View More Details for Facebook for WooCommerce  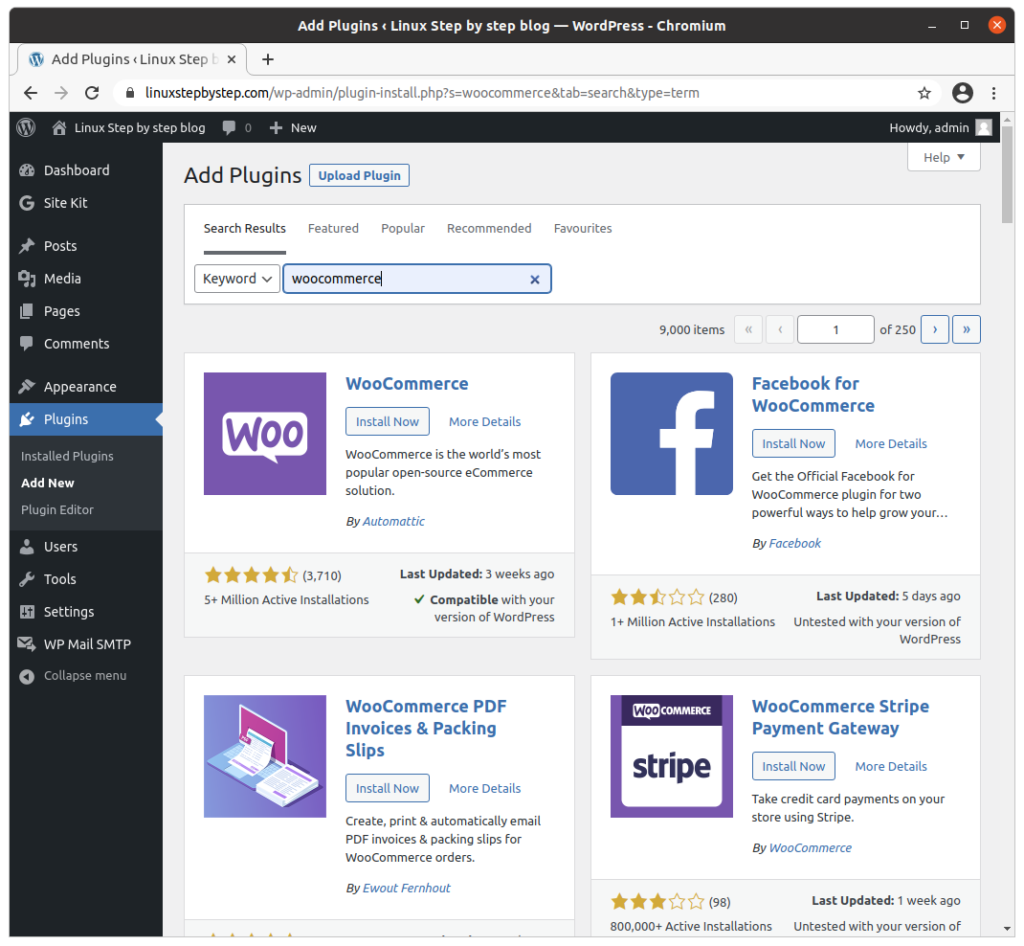[891, 444]
